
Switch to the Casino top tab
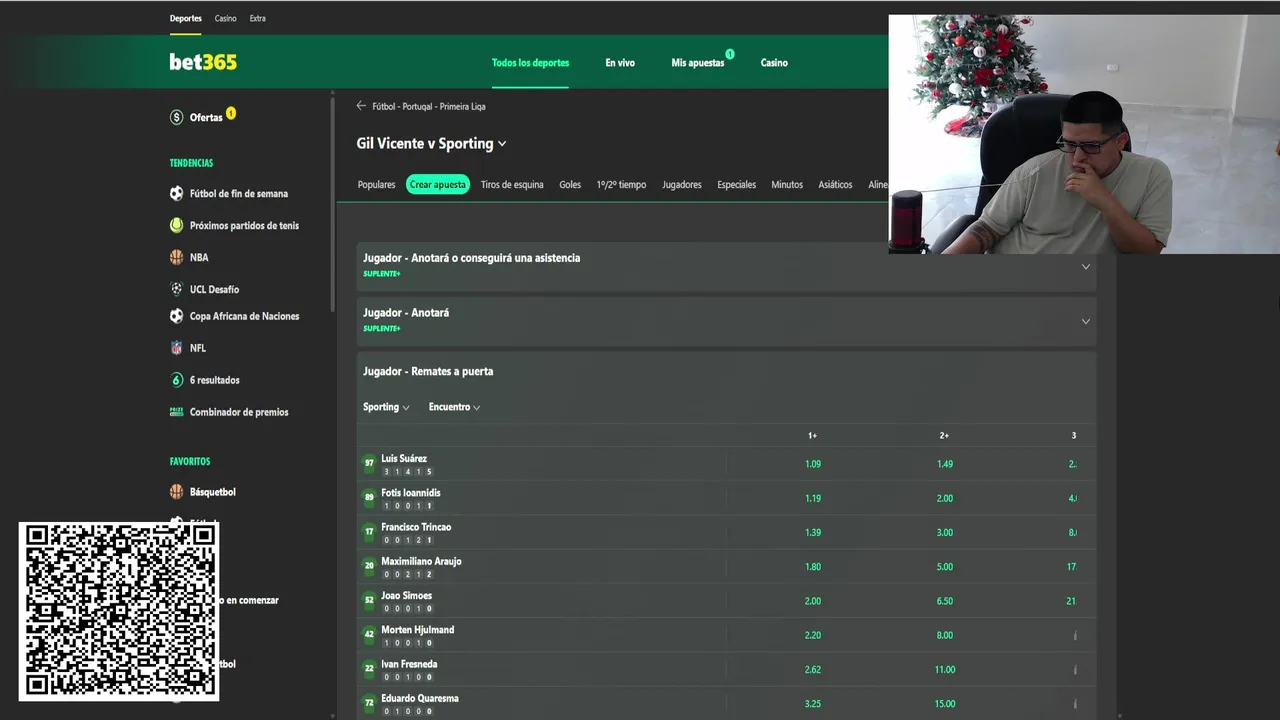226,18
